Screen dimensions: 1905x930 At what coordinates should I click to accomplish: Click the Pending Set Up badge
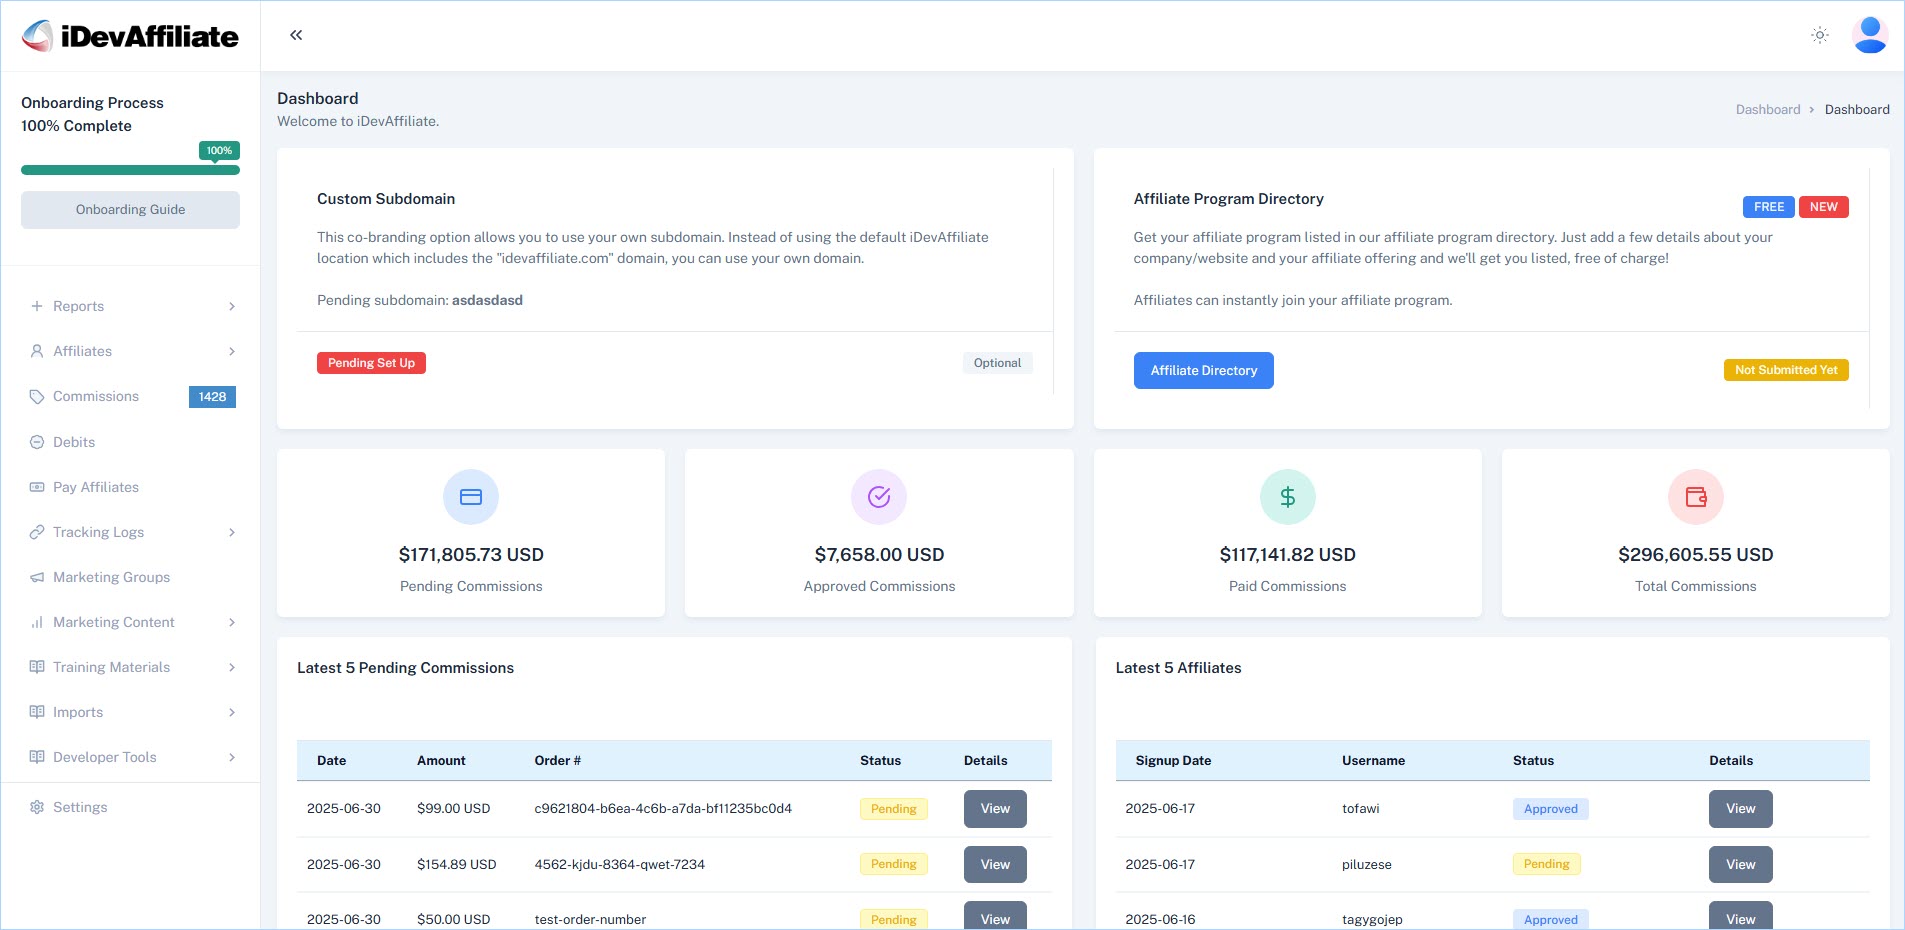point(371,363)
